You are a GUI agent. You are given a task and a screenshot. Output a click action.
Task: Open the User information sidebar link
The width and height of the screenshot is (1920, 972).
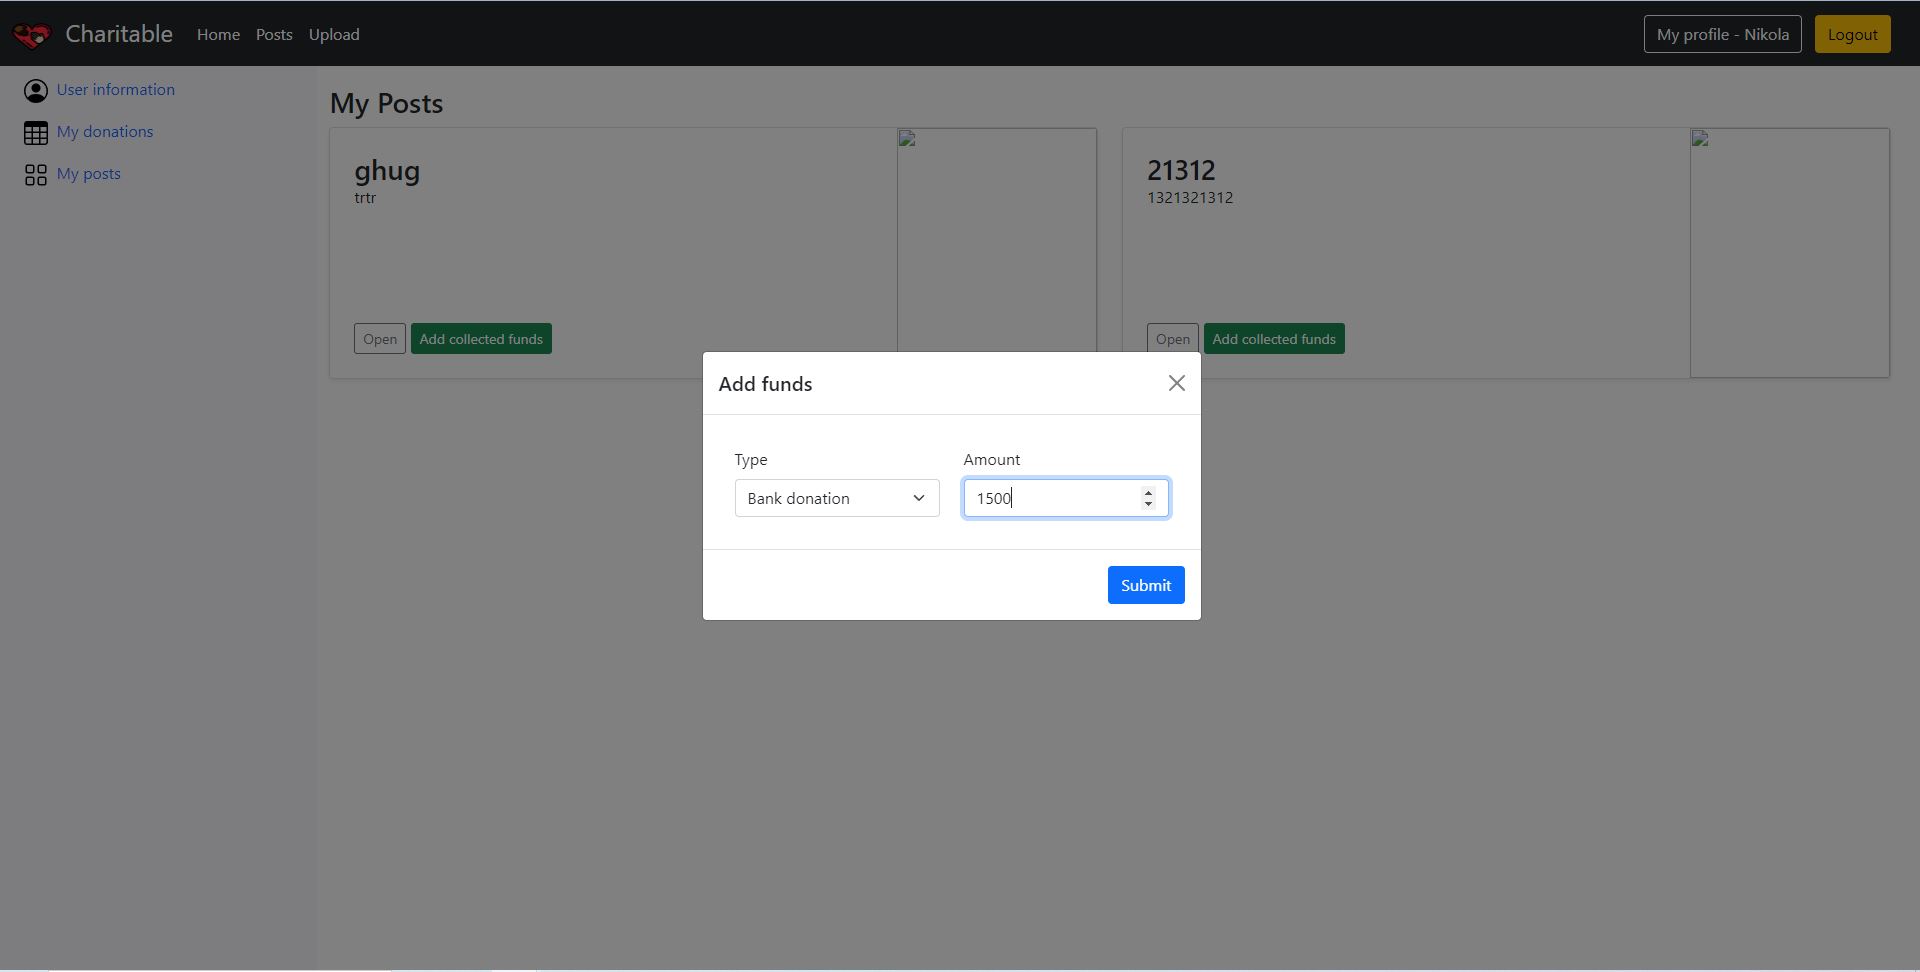point(115,90)
